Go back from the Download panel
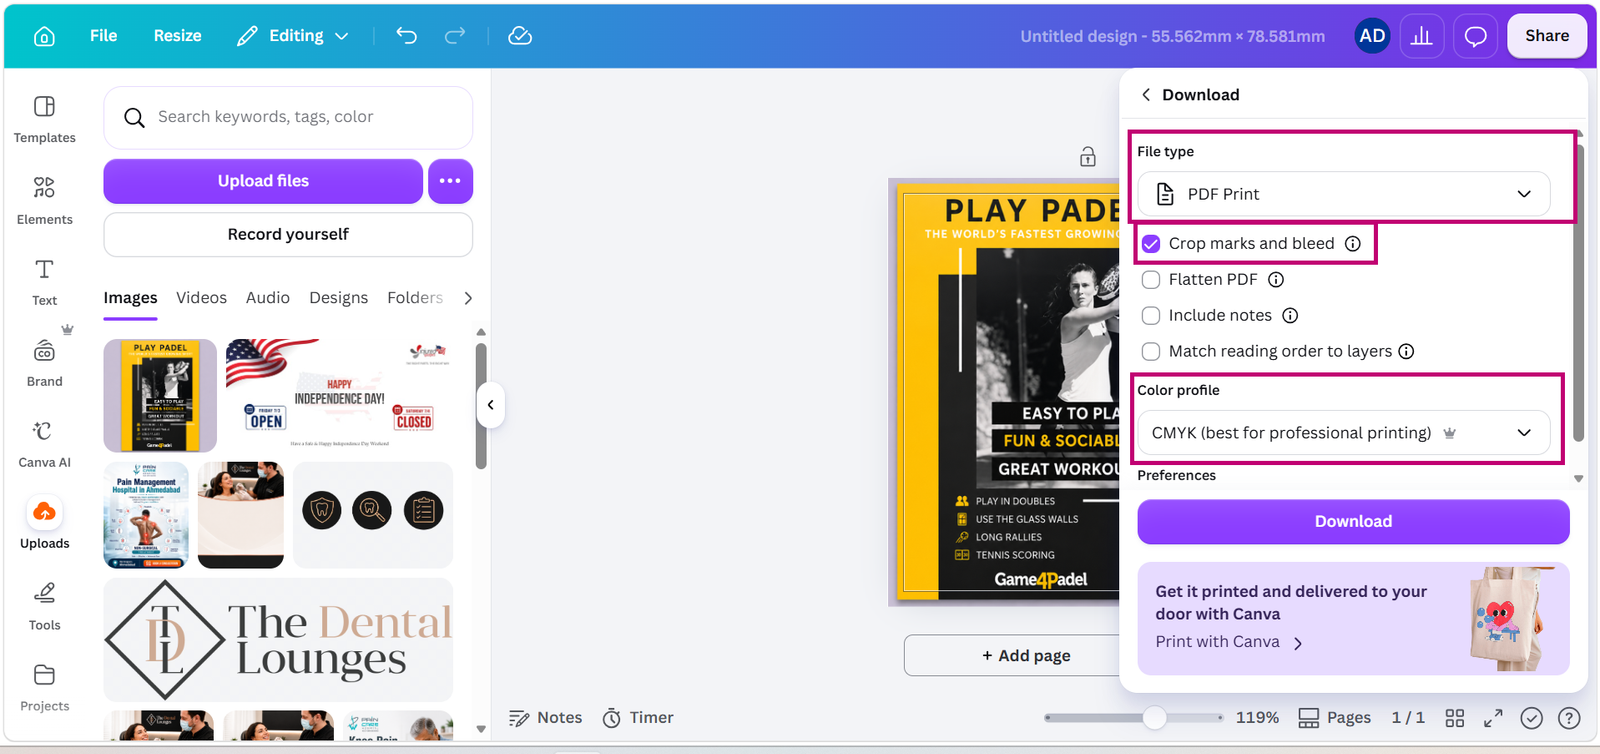The width and height of the screenshot is (1600, 754). point(1146,95)
